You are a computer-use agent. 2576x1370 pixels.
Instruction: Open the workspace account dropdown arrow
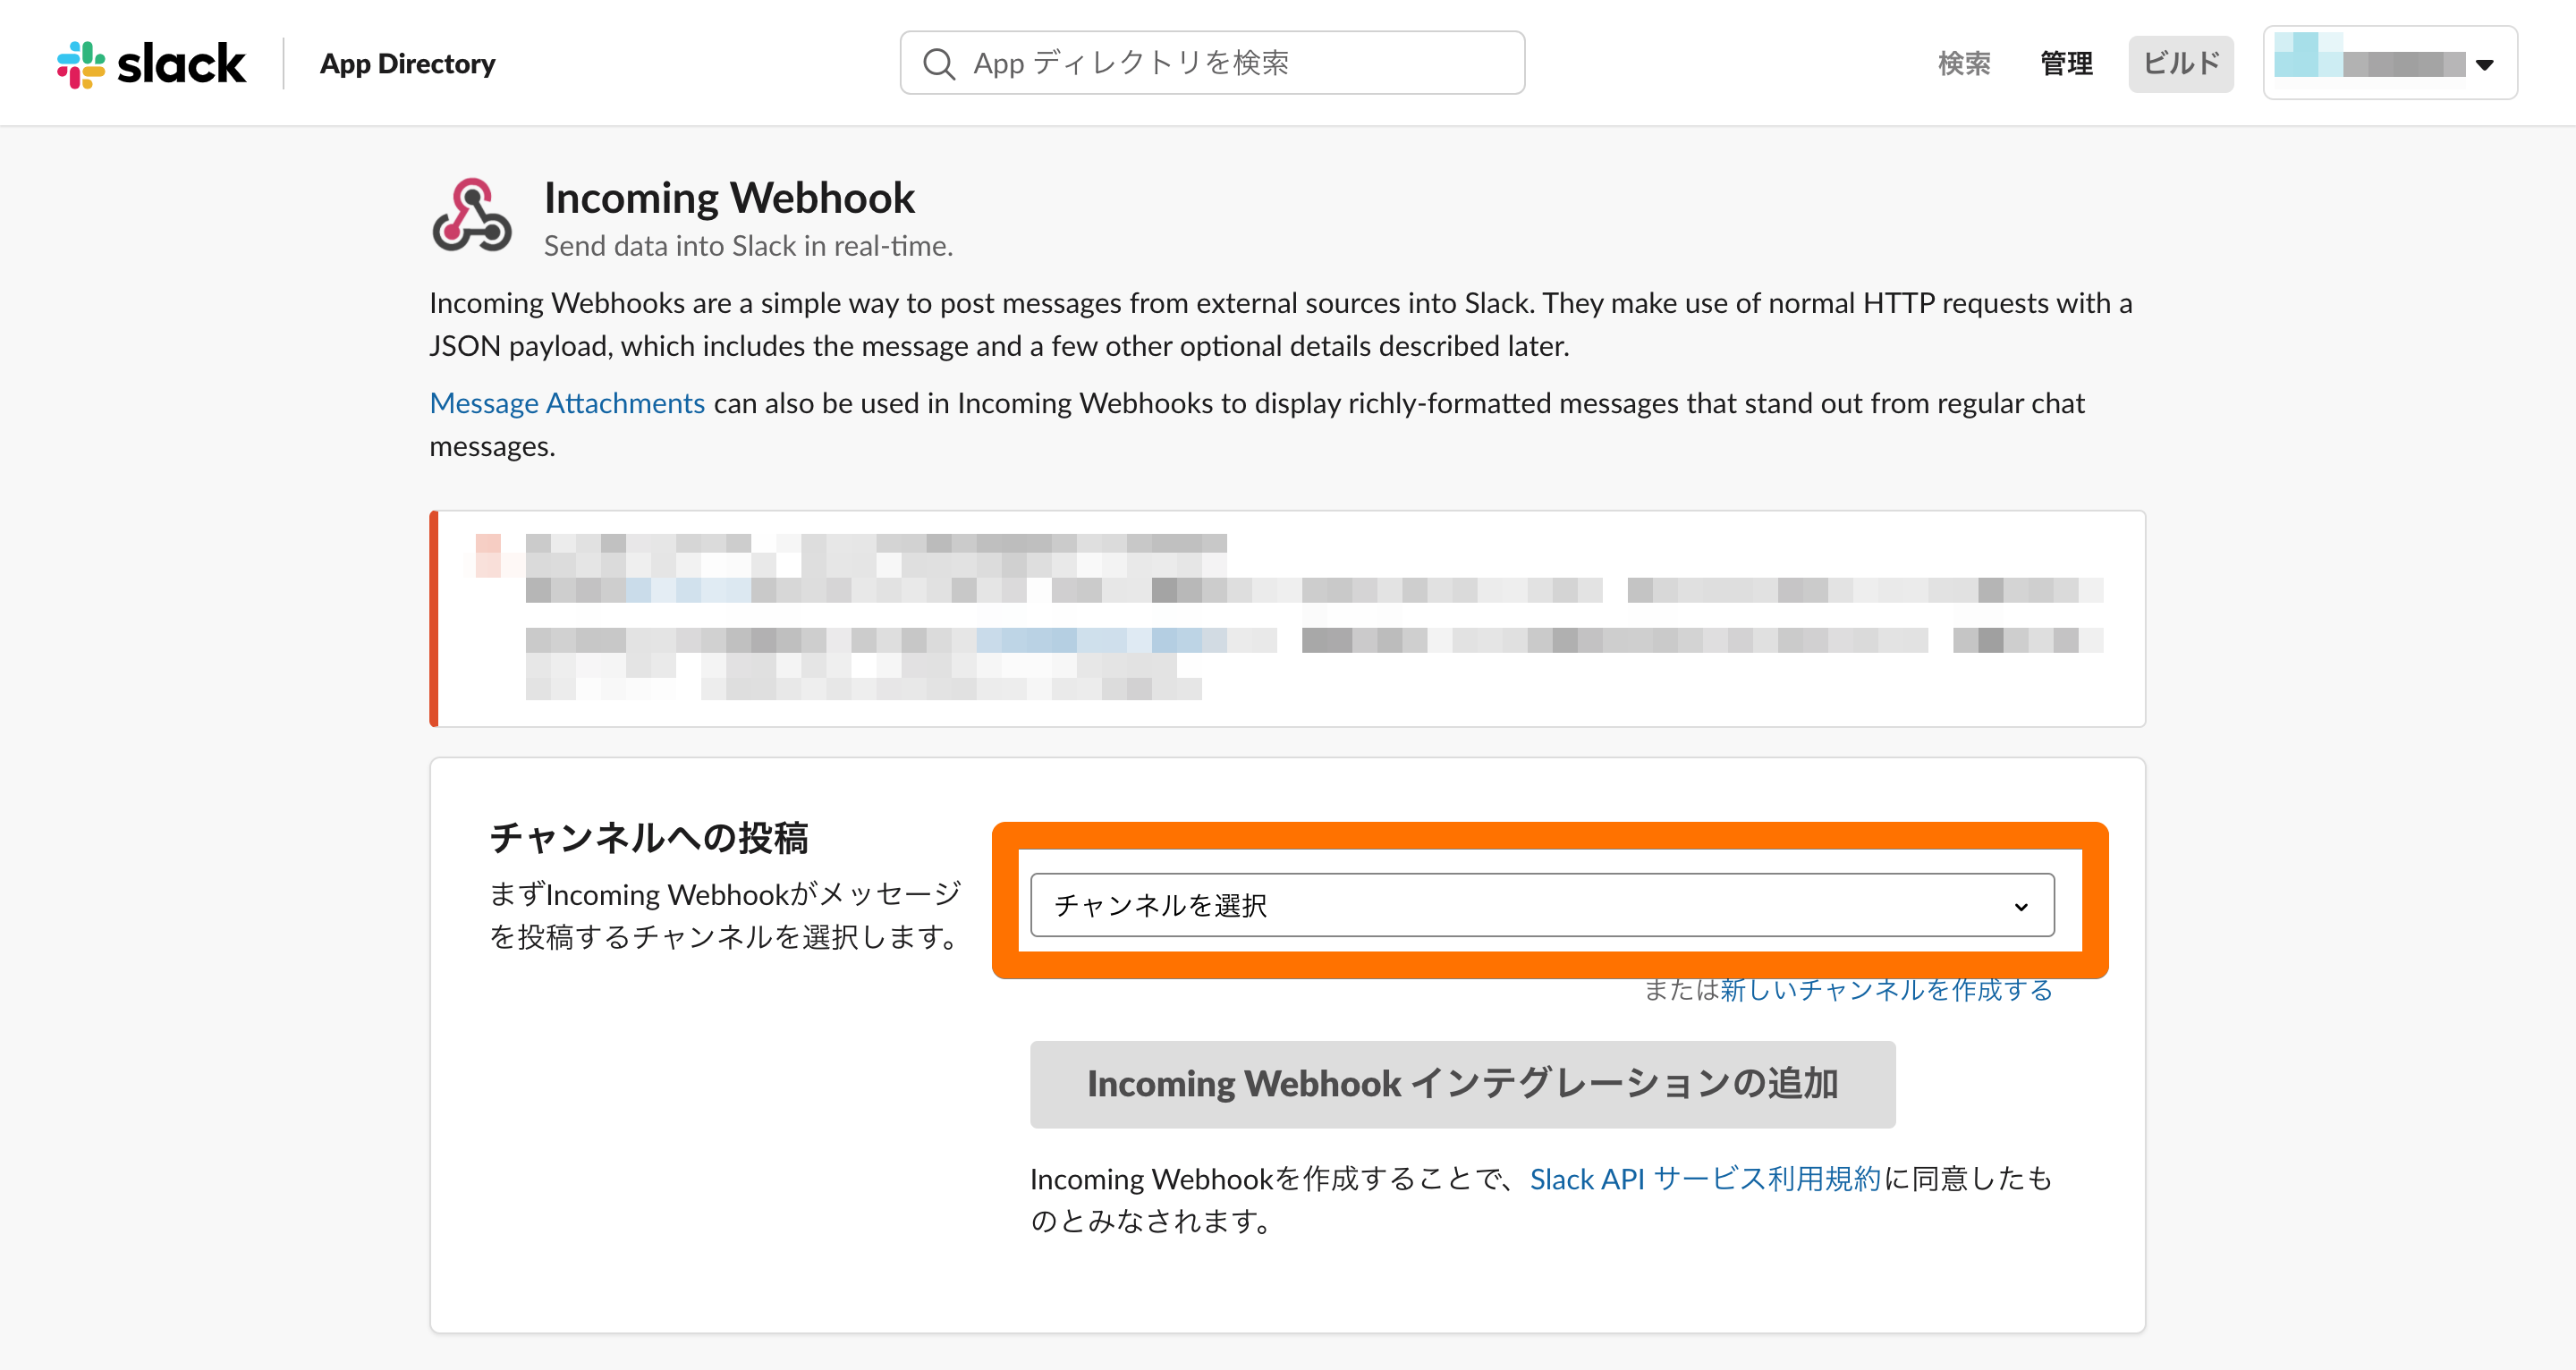(x=2484, y=65)
